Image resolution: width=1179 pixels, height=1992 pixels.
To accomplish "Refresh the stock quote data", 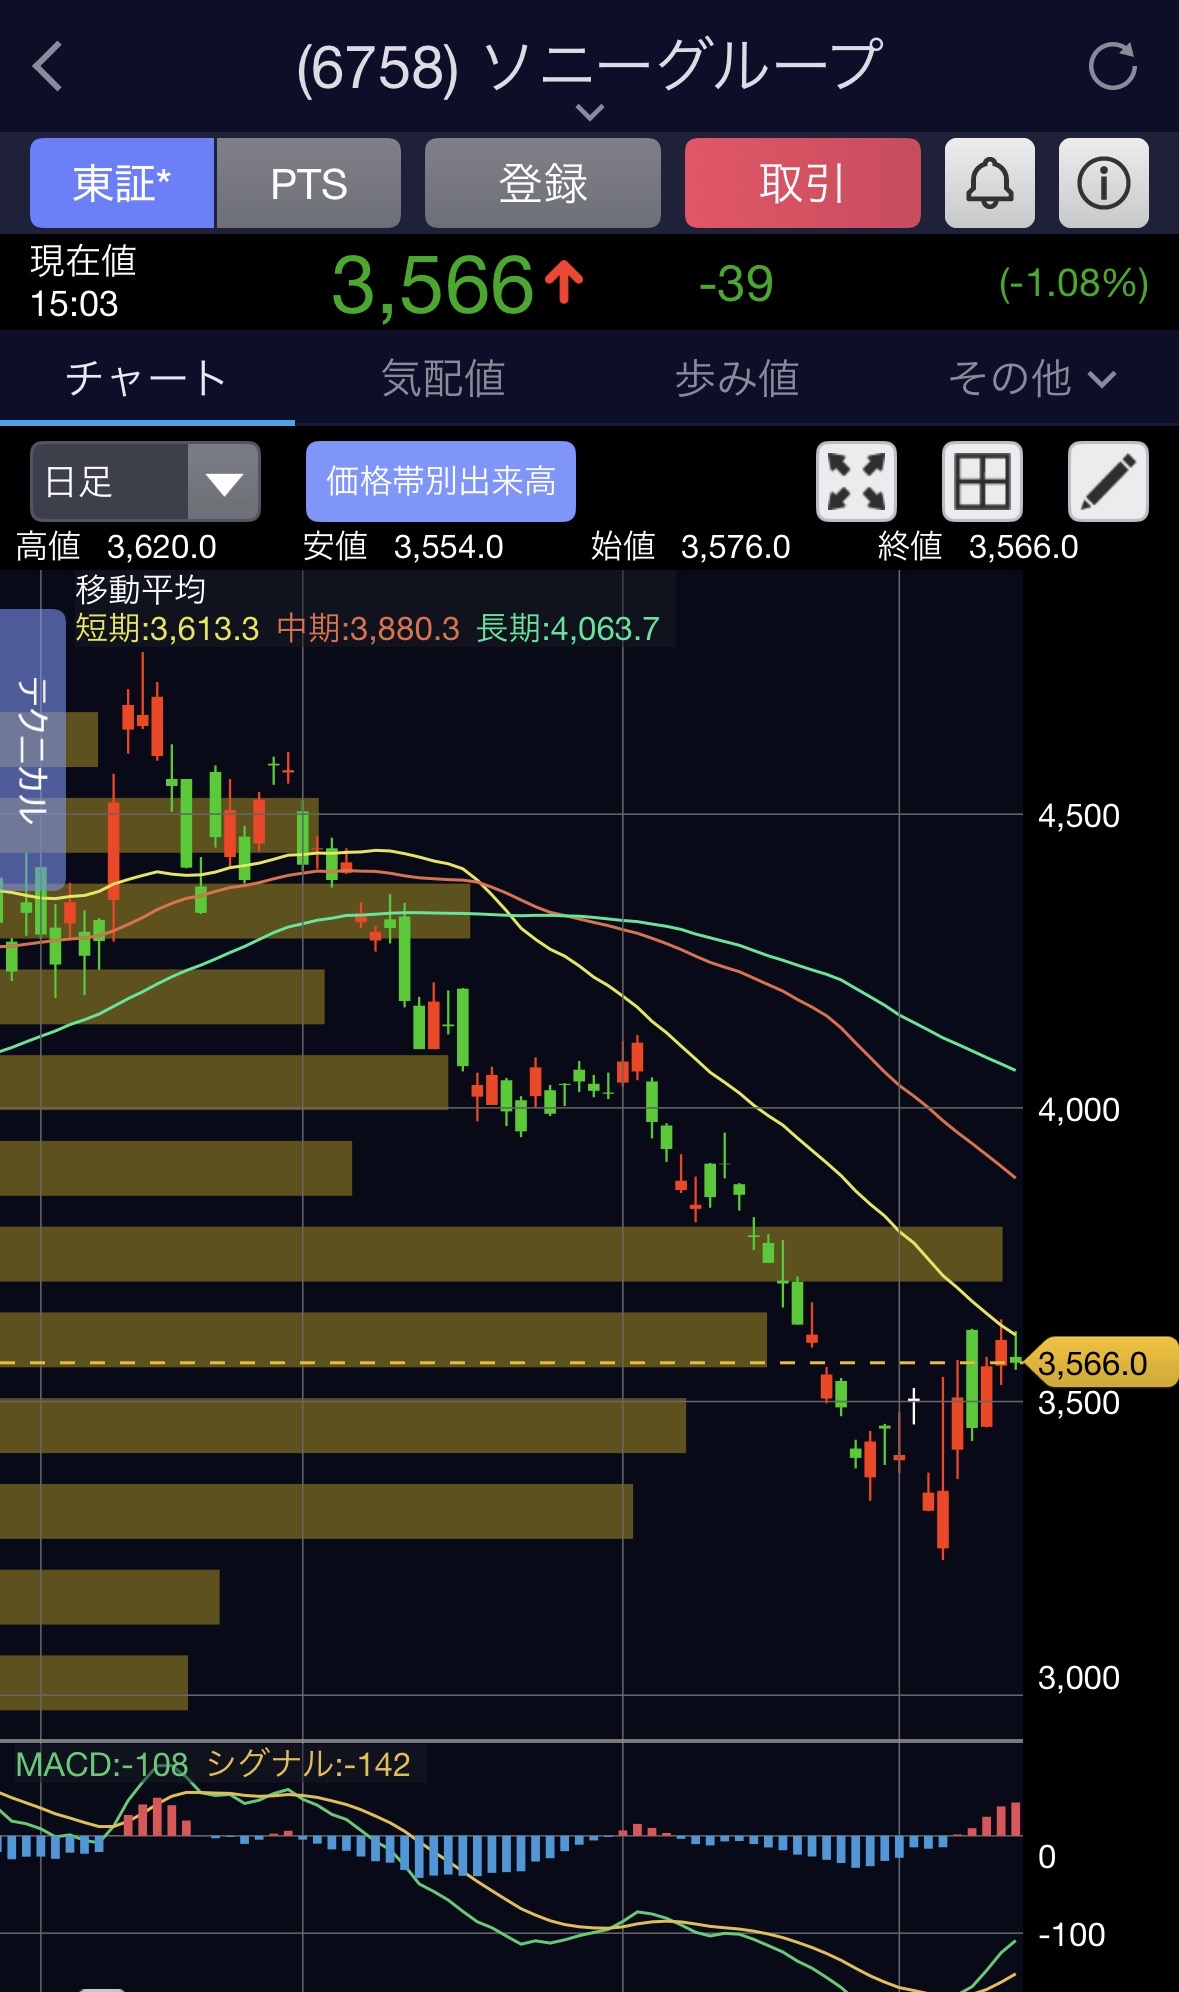I will click(x=1112, y=67).
